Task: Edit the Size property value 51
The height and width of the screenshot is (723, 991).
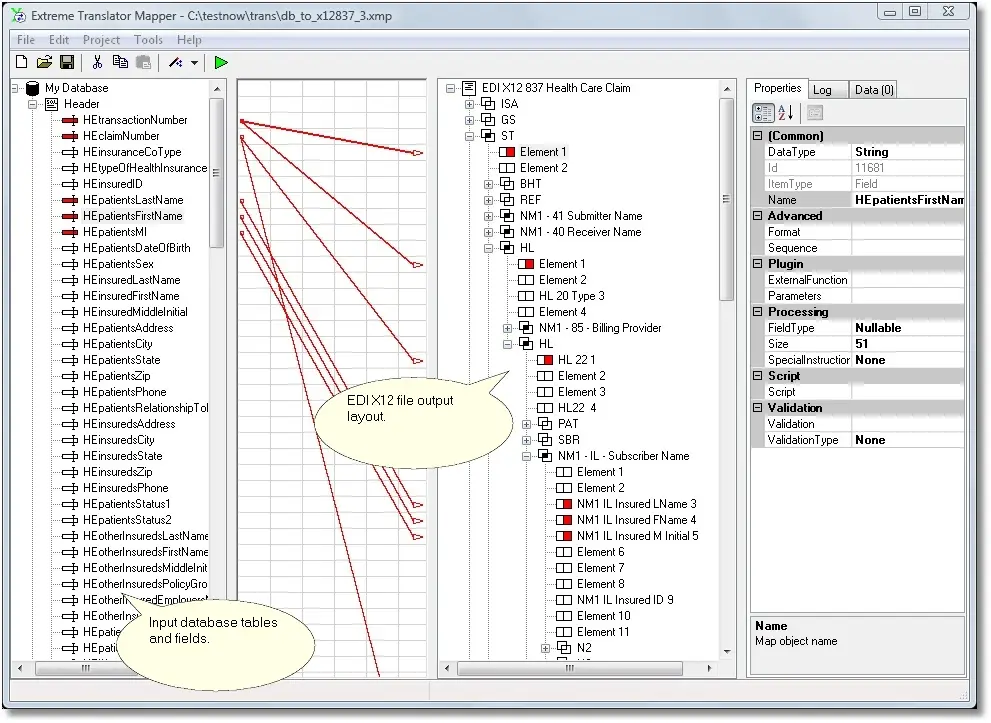Action: point(908,344)
